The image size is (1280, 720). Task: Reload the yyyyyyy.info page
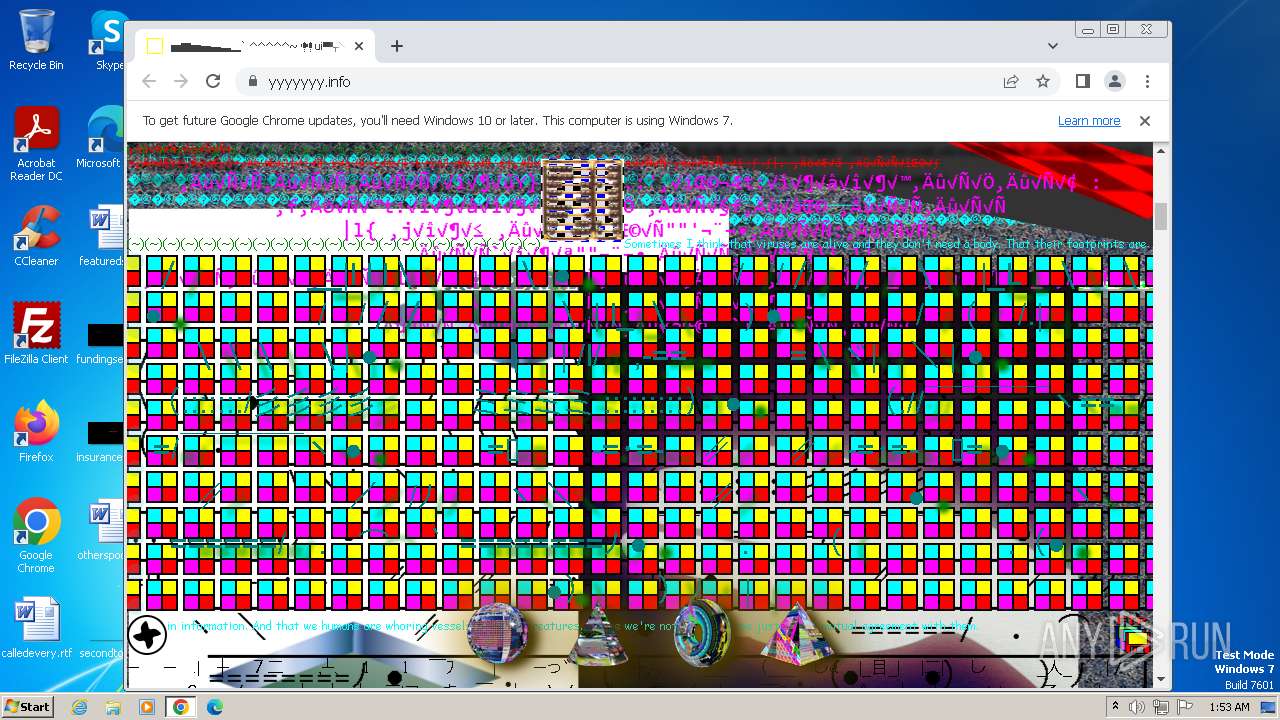coord(213,82)
